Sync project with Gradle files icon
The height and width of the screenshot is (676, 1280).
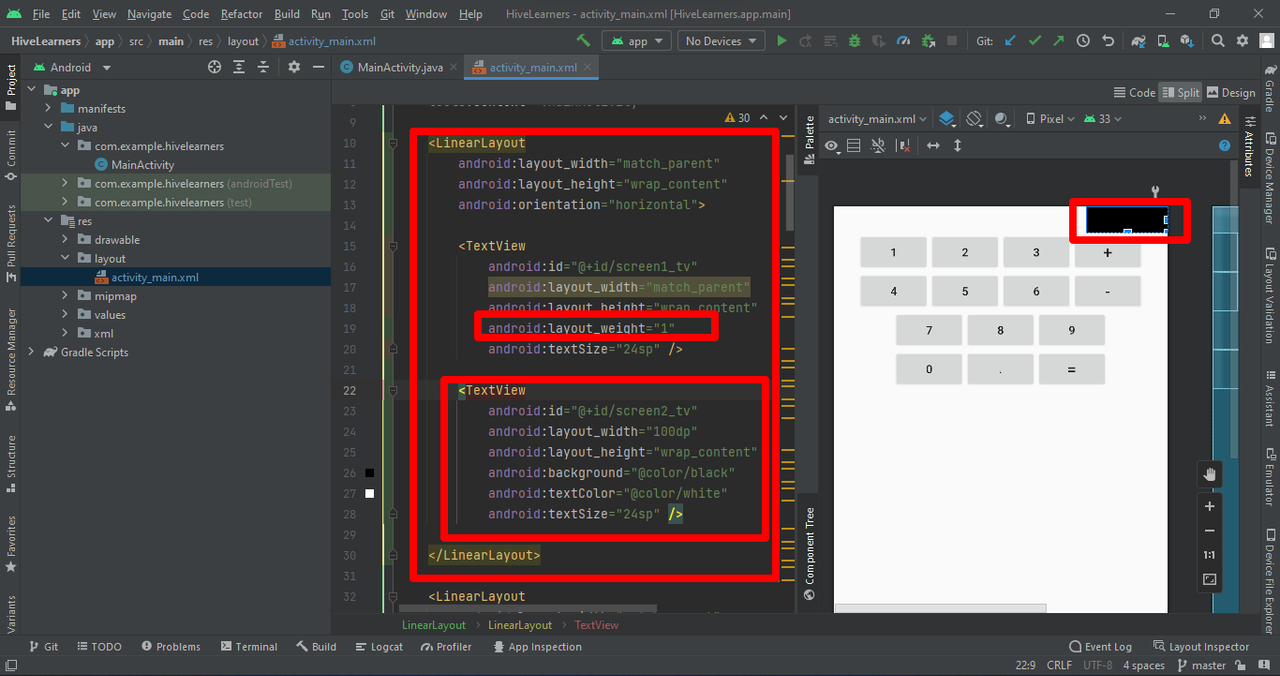tap(1139, 41)
